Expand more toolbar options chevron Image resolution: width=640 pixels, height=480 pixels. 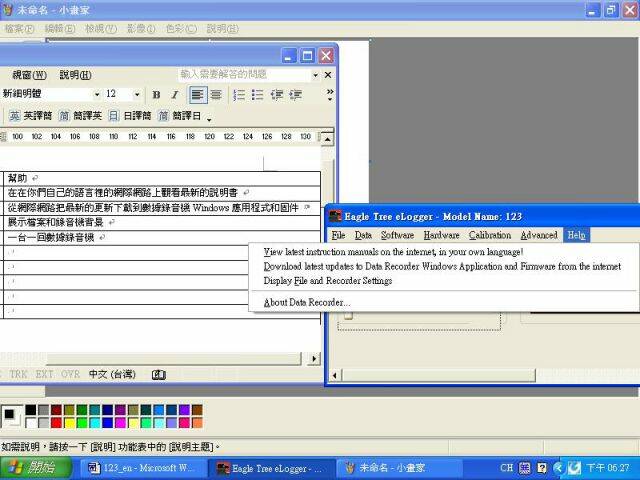click(330, 94)
